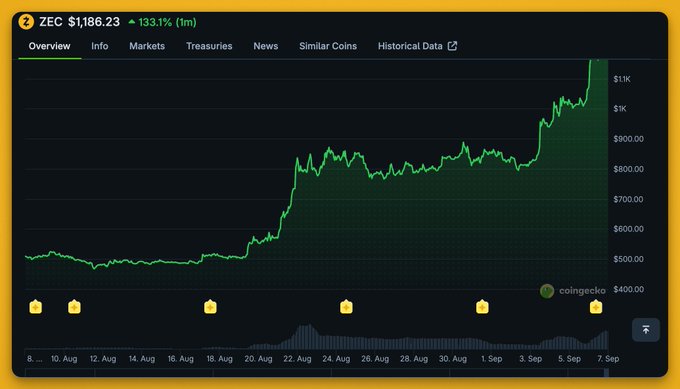Image resolution: width=680 pixels, height=389 pixels.
Task: Click the $1,186.23 price value
Action: pyautogui.click(x=94, y=22)
